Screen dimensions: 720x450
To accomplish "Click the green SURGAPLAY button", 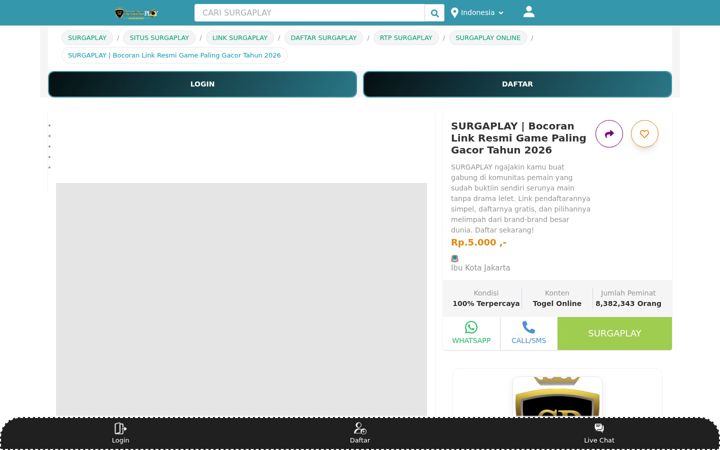I will (x=614, y=333).
